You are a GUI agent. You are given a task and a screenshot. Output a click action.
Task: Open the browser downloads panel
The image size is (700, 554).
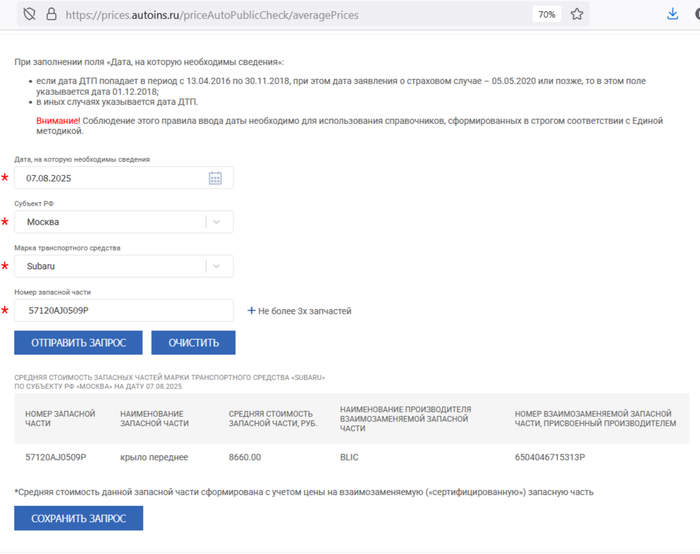(673, 15)
